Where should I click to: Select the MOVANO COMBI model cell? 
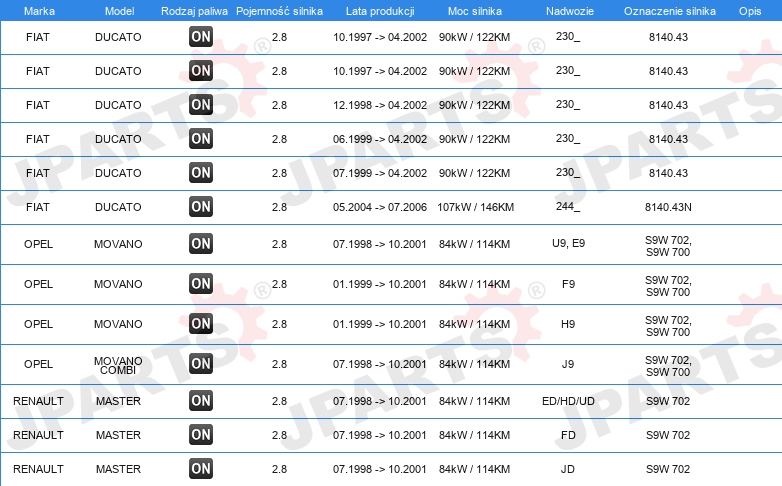coord(118,365)
